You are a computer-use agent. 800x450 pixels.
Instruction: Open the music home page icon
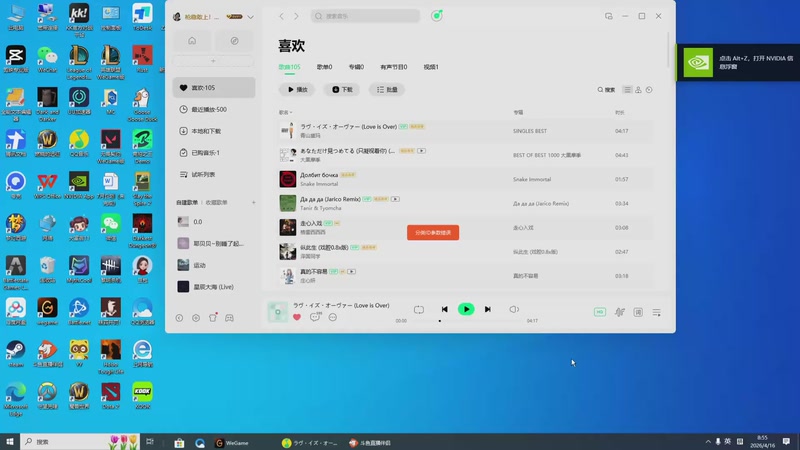[x=192, y=41]
